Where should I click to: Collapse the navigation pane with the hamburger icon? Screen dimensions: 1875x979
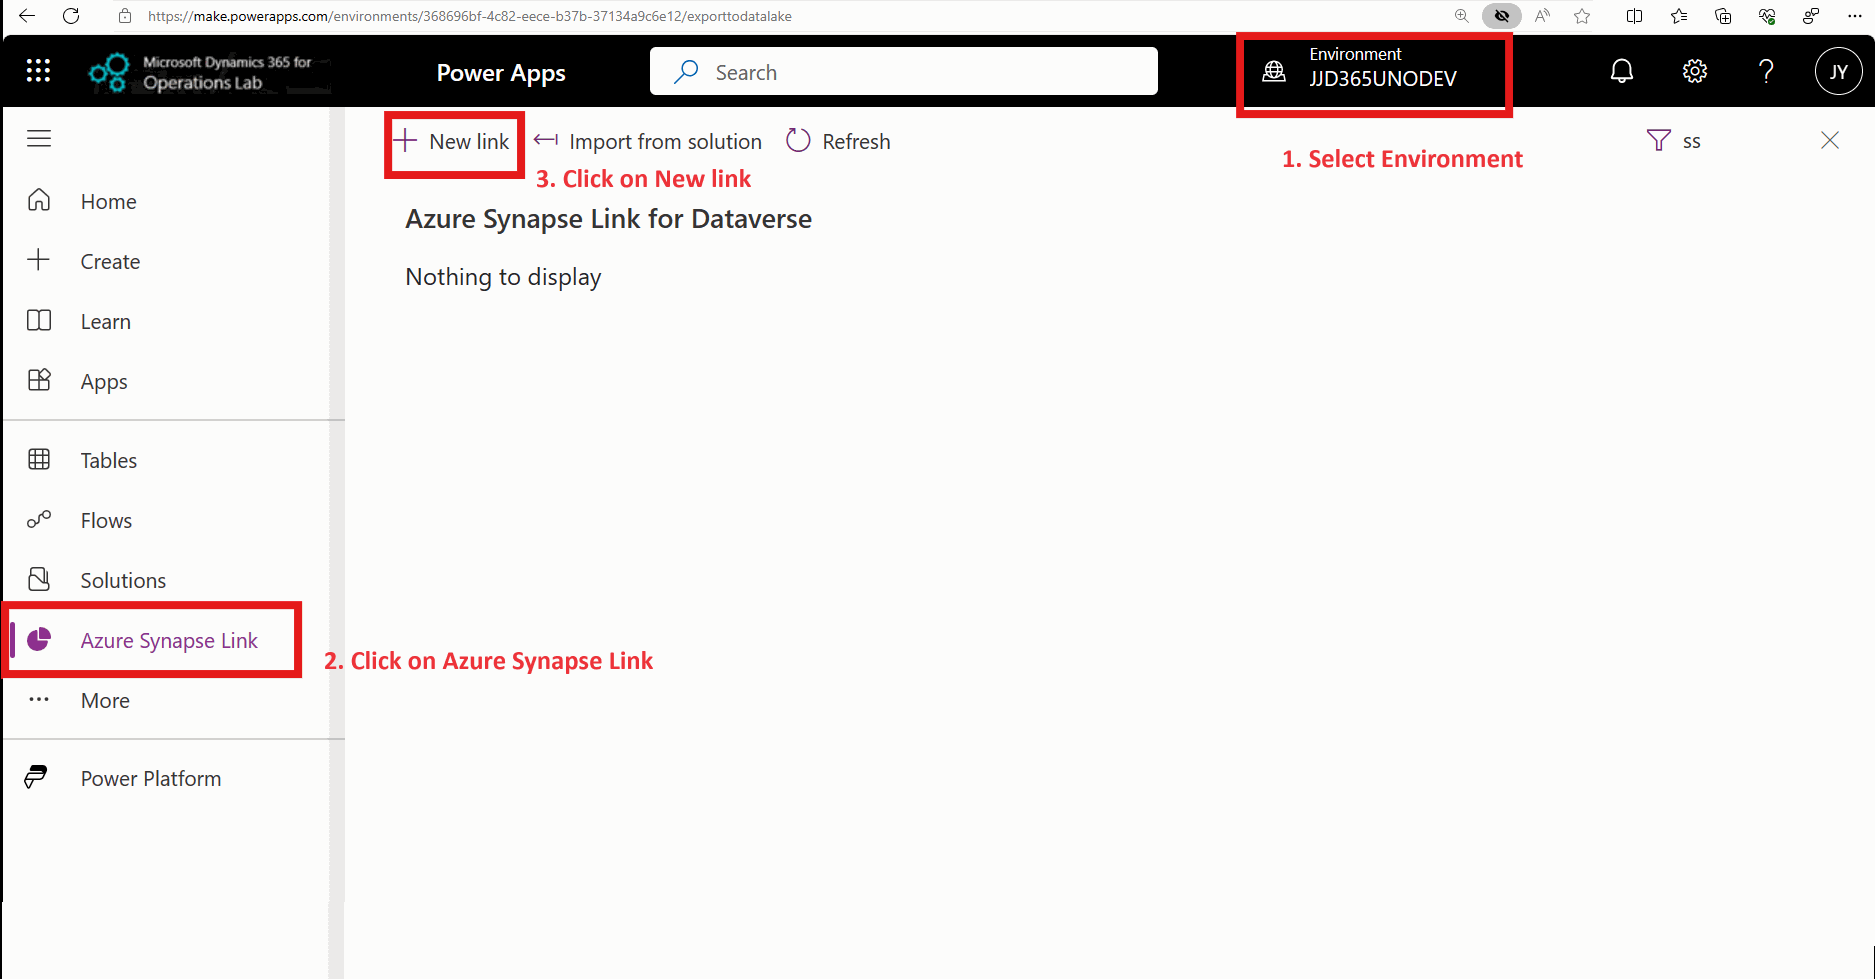(39, 138)
